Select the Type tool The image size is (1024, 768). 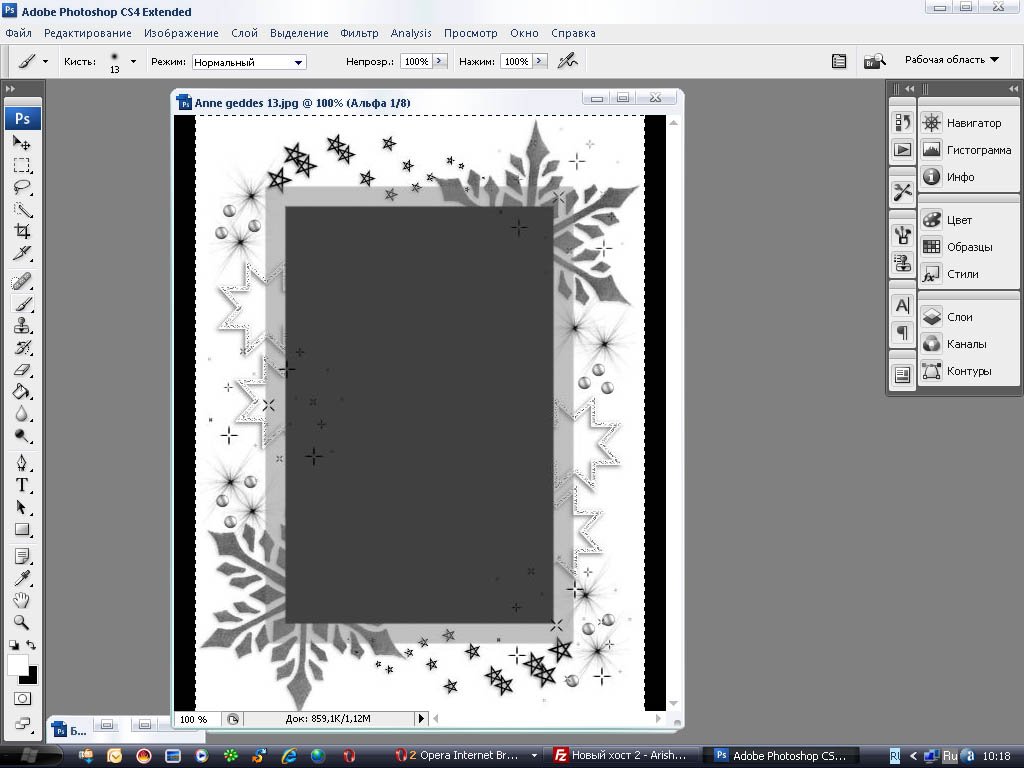[22, 485]
